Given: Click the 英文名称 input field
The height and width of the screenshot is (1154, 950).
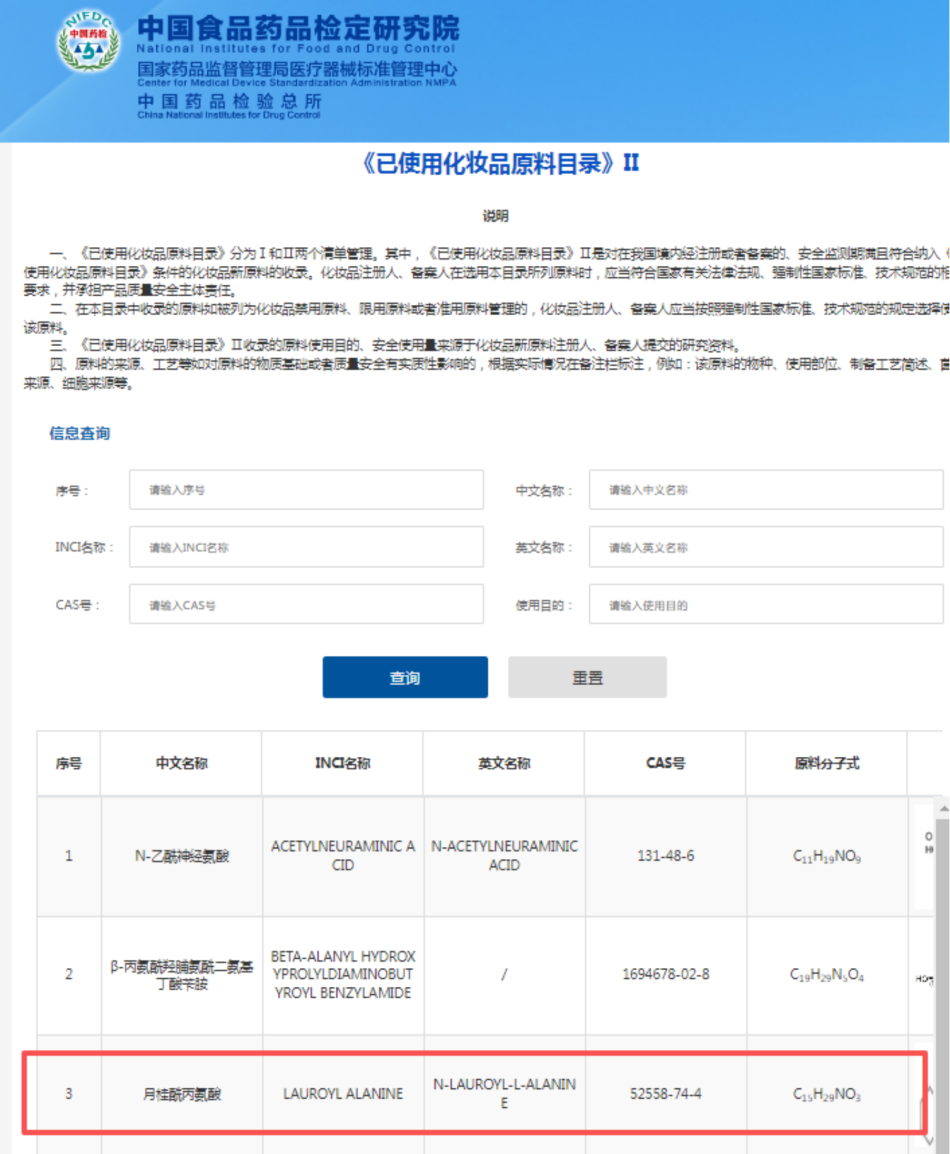Looking at the screenshot, I should tap(765, 546).
